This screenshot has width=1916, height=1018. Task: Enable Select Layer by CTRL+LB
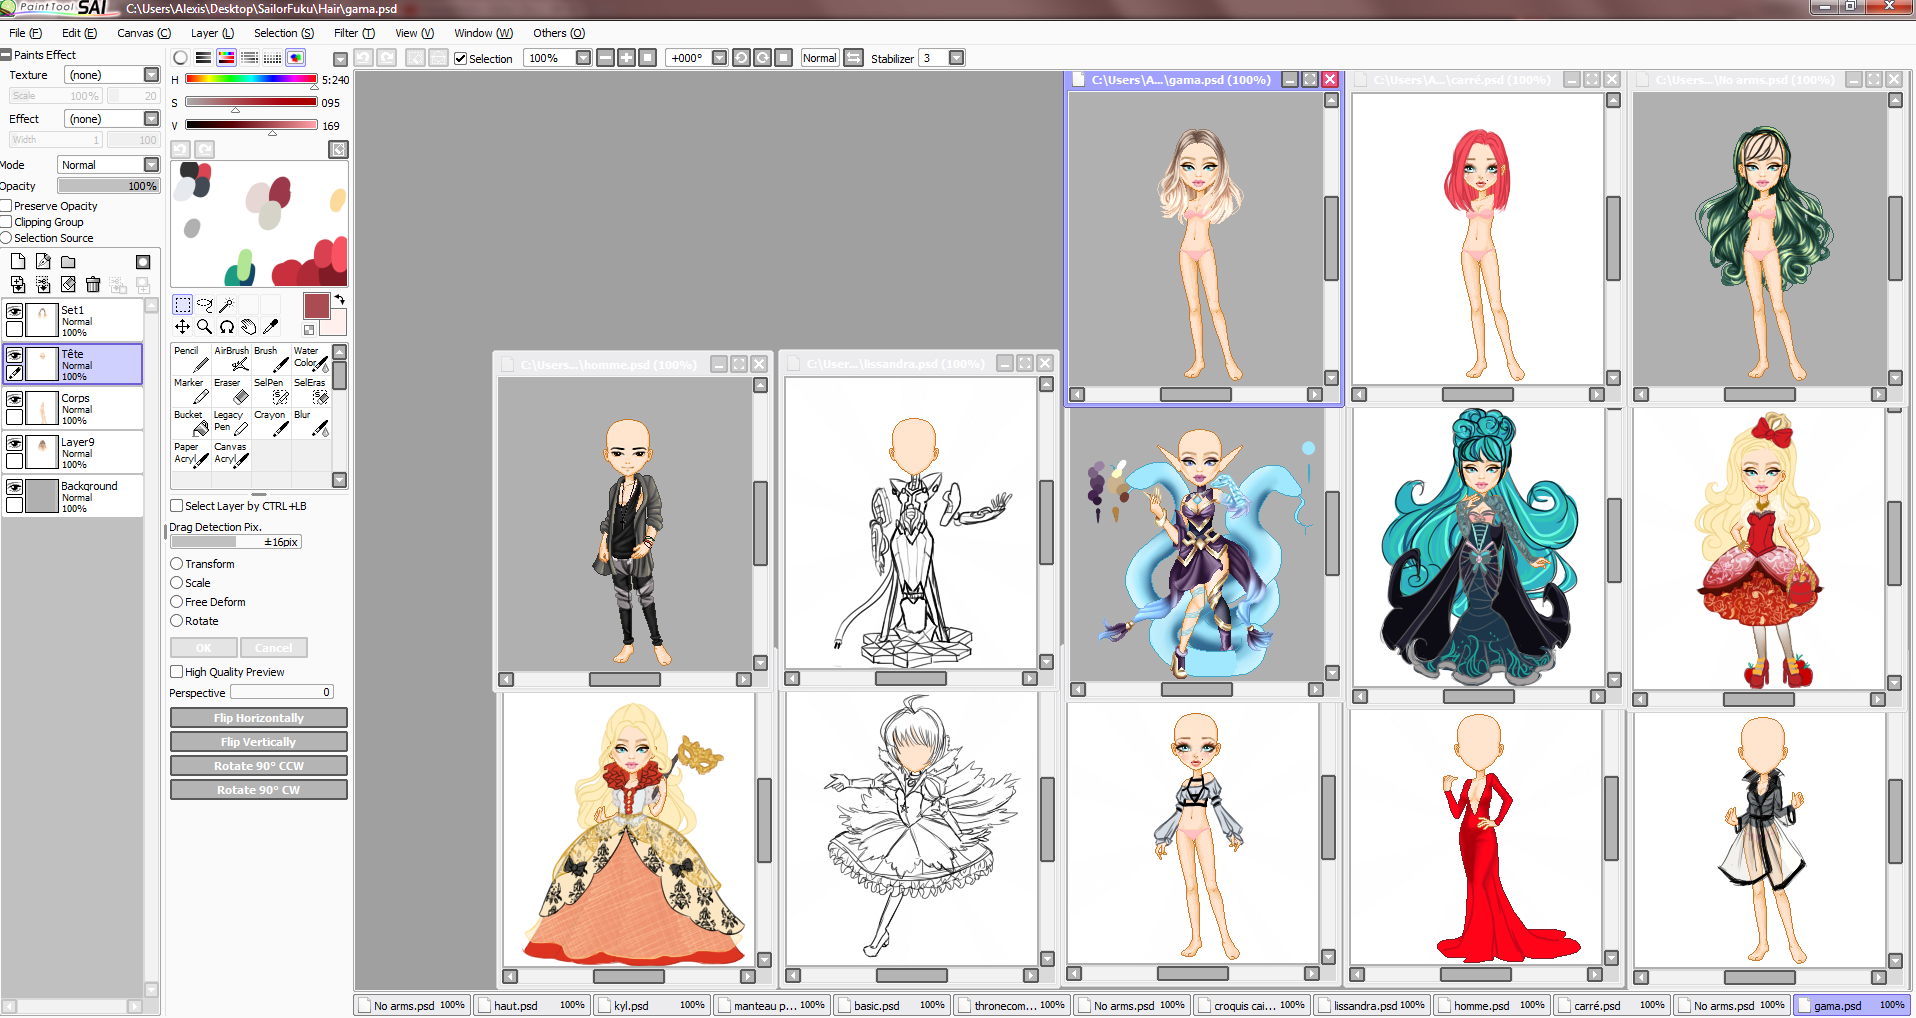[x=177, y=506]
